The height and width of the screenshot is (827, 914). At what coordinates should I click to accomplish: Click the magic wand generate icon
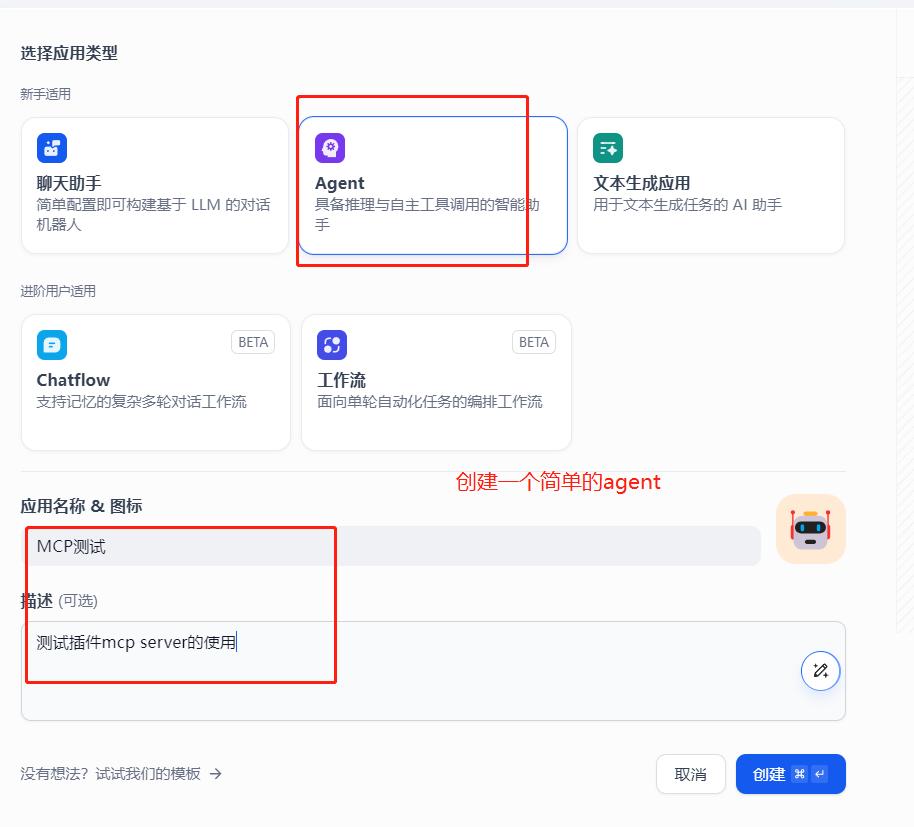tap(821, 671)
